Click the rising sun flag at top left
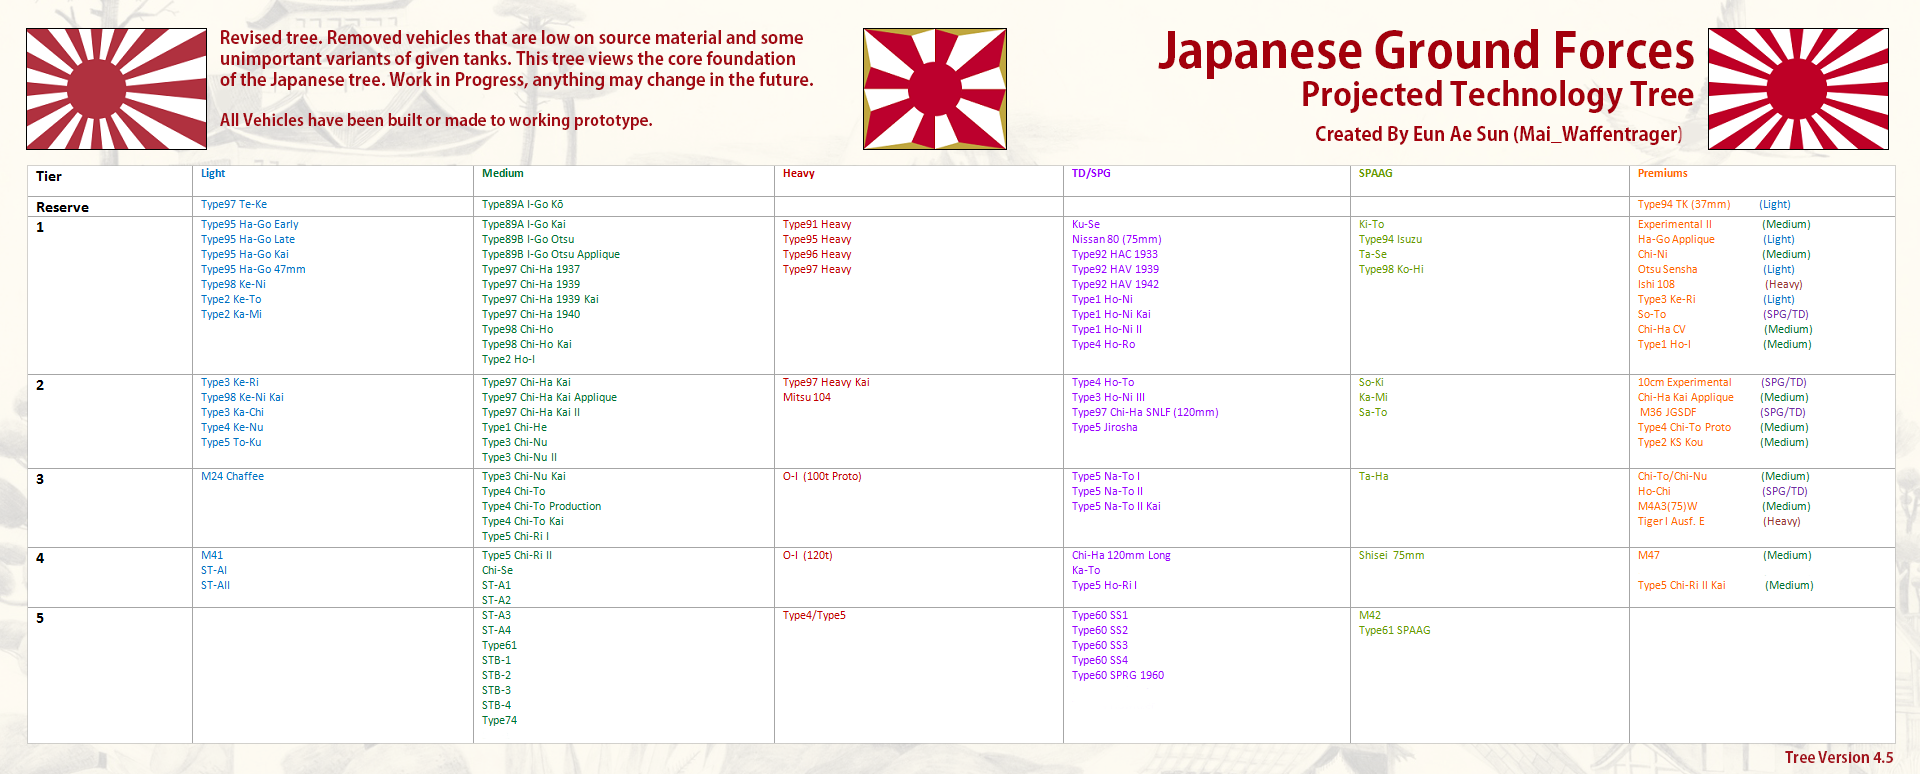Viewport: 1920px width, 774px height. tap(116, 89)
